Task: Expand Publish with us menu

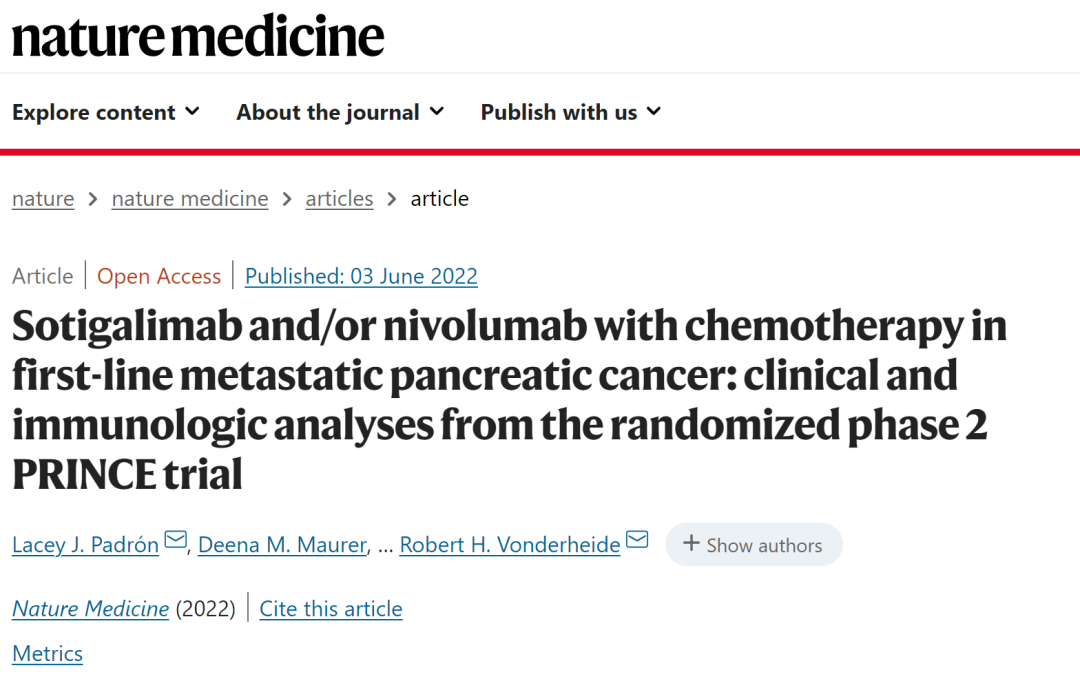Action: [571, 112]
